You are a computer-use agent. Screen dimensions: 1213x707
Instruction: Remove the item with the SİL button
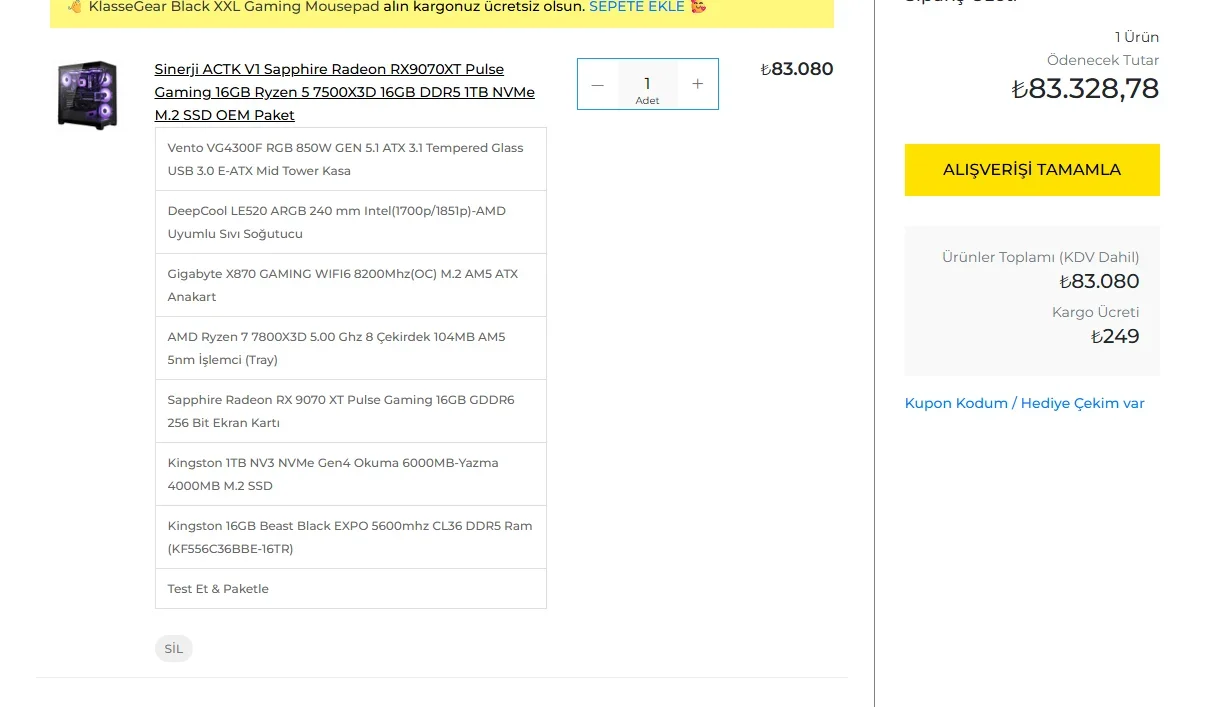[x=174, y=648]
